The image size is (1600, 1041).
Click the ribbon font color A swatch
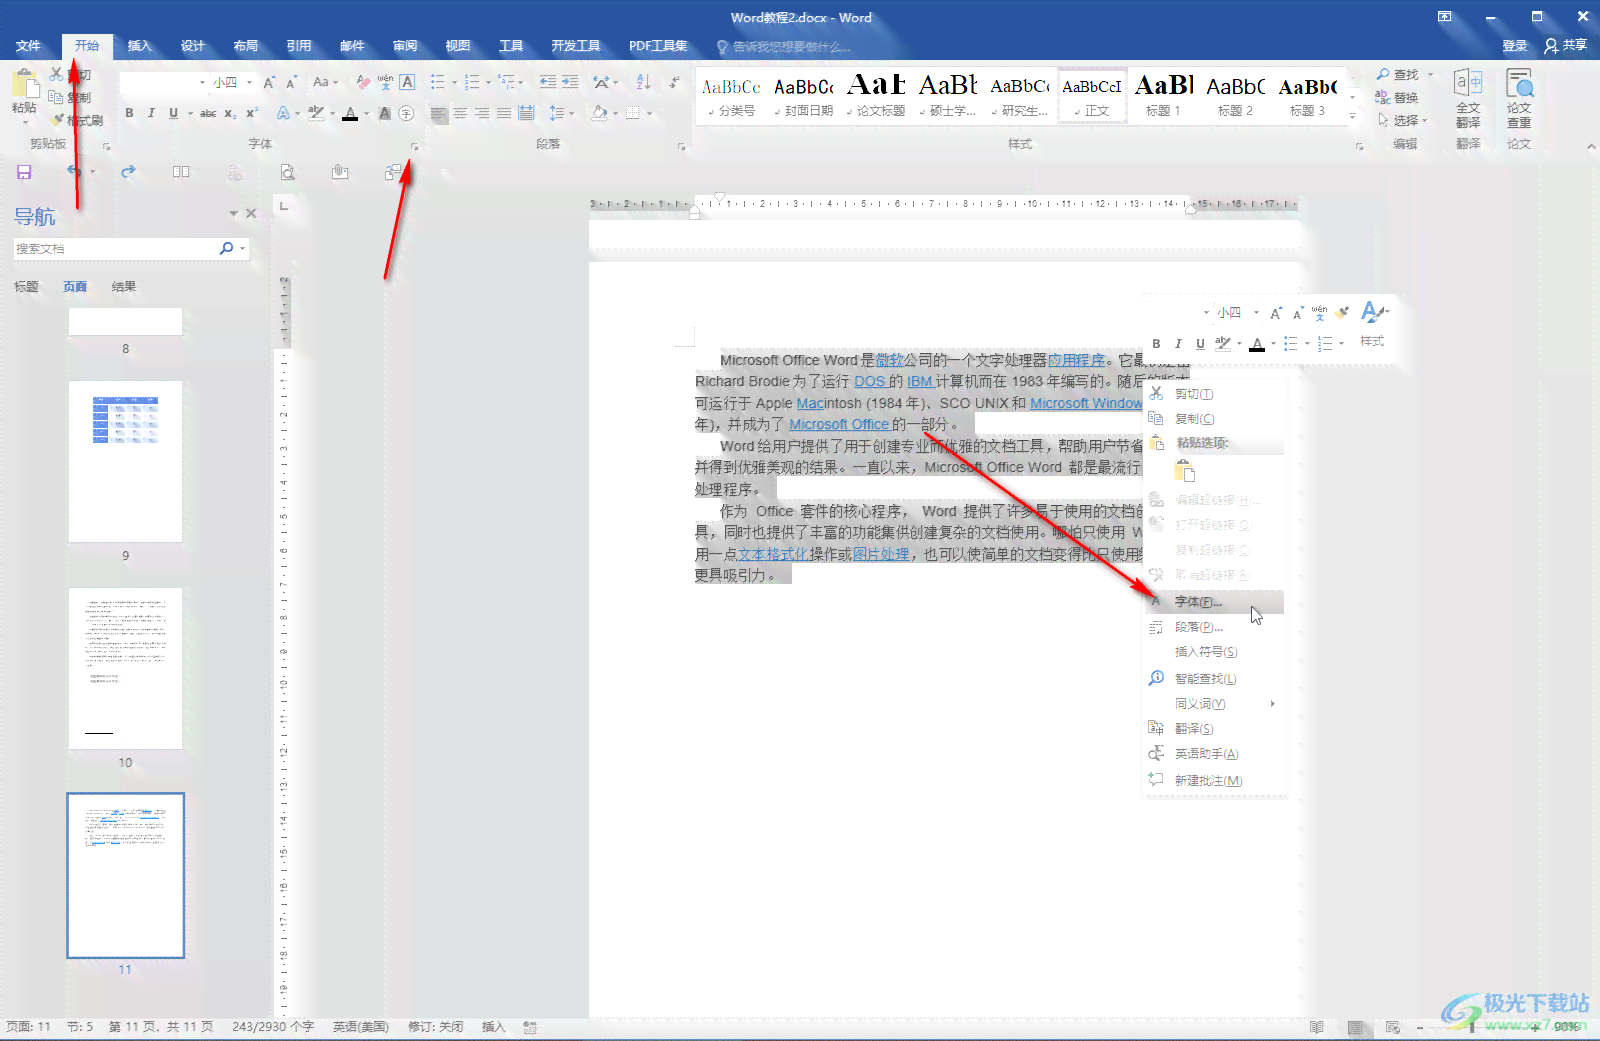(x=350, y=113)
